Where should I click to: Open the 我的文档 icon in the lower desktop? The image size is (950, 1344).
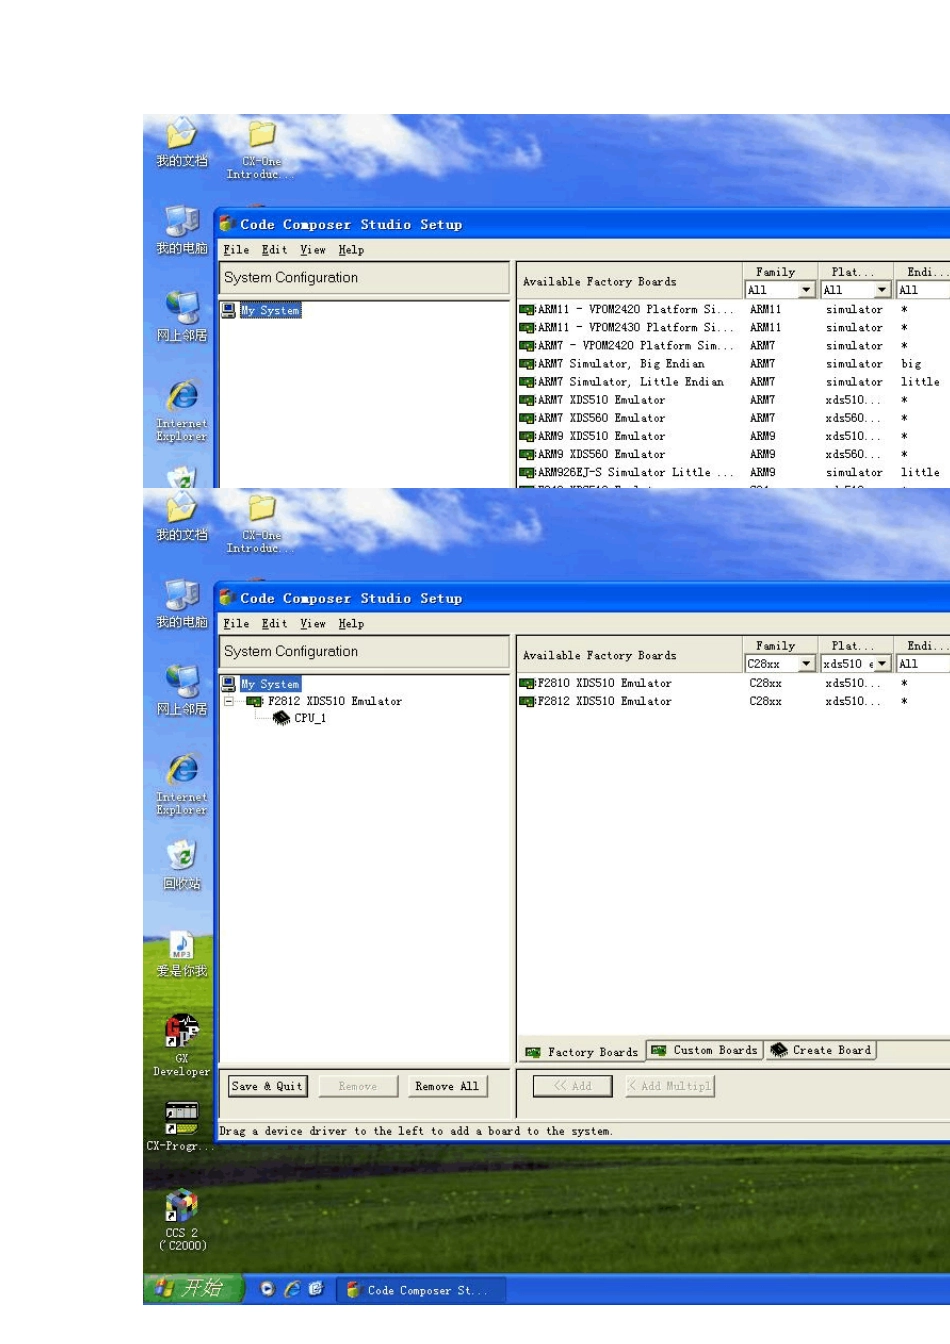[182, 515]
